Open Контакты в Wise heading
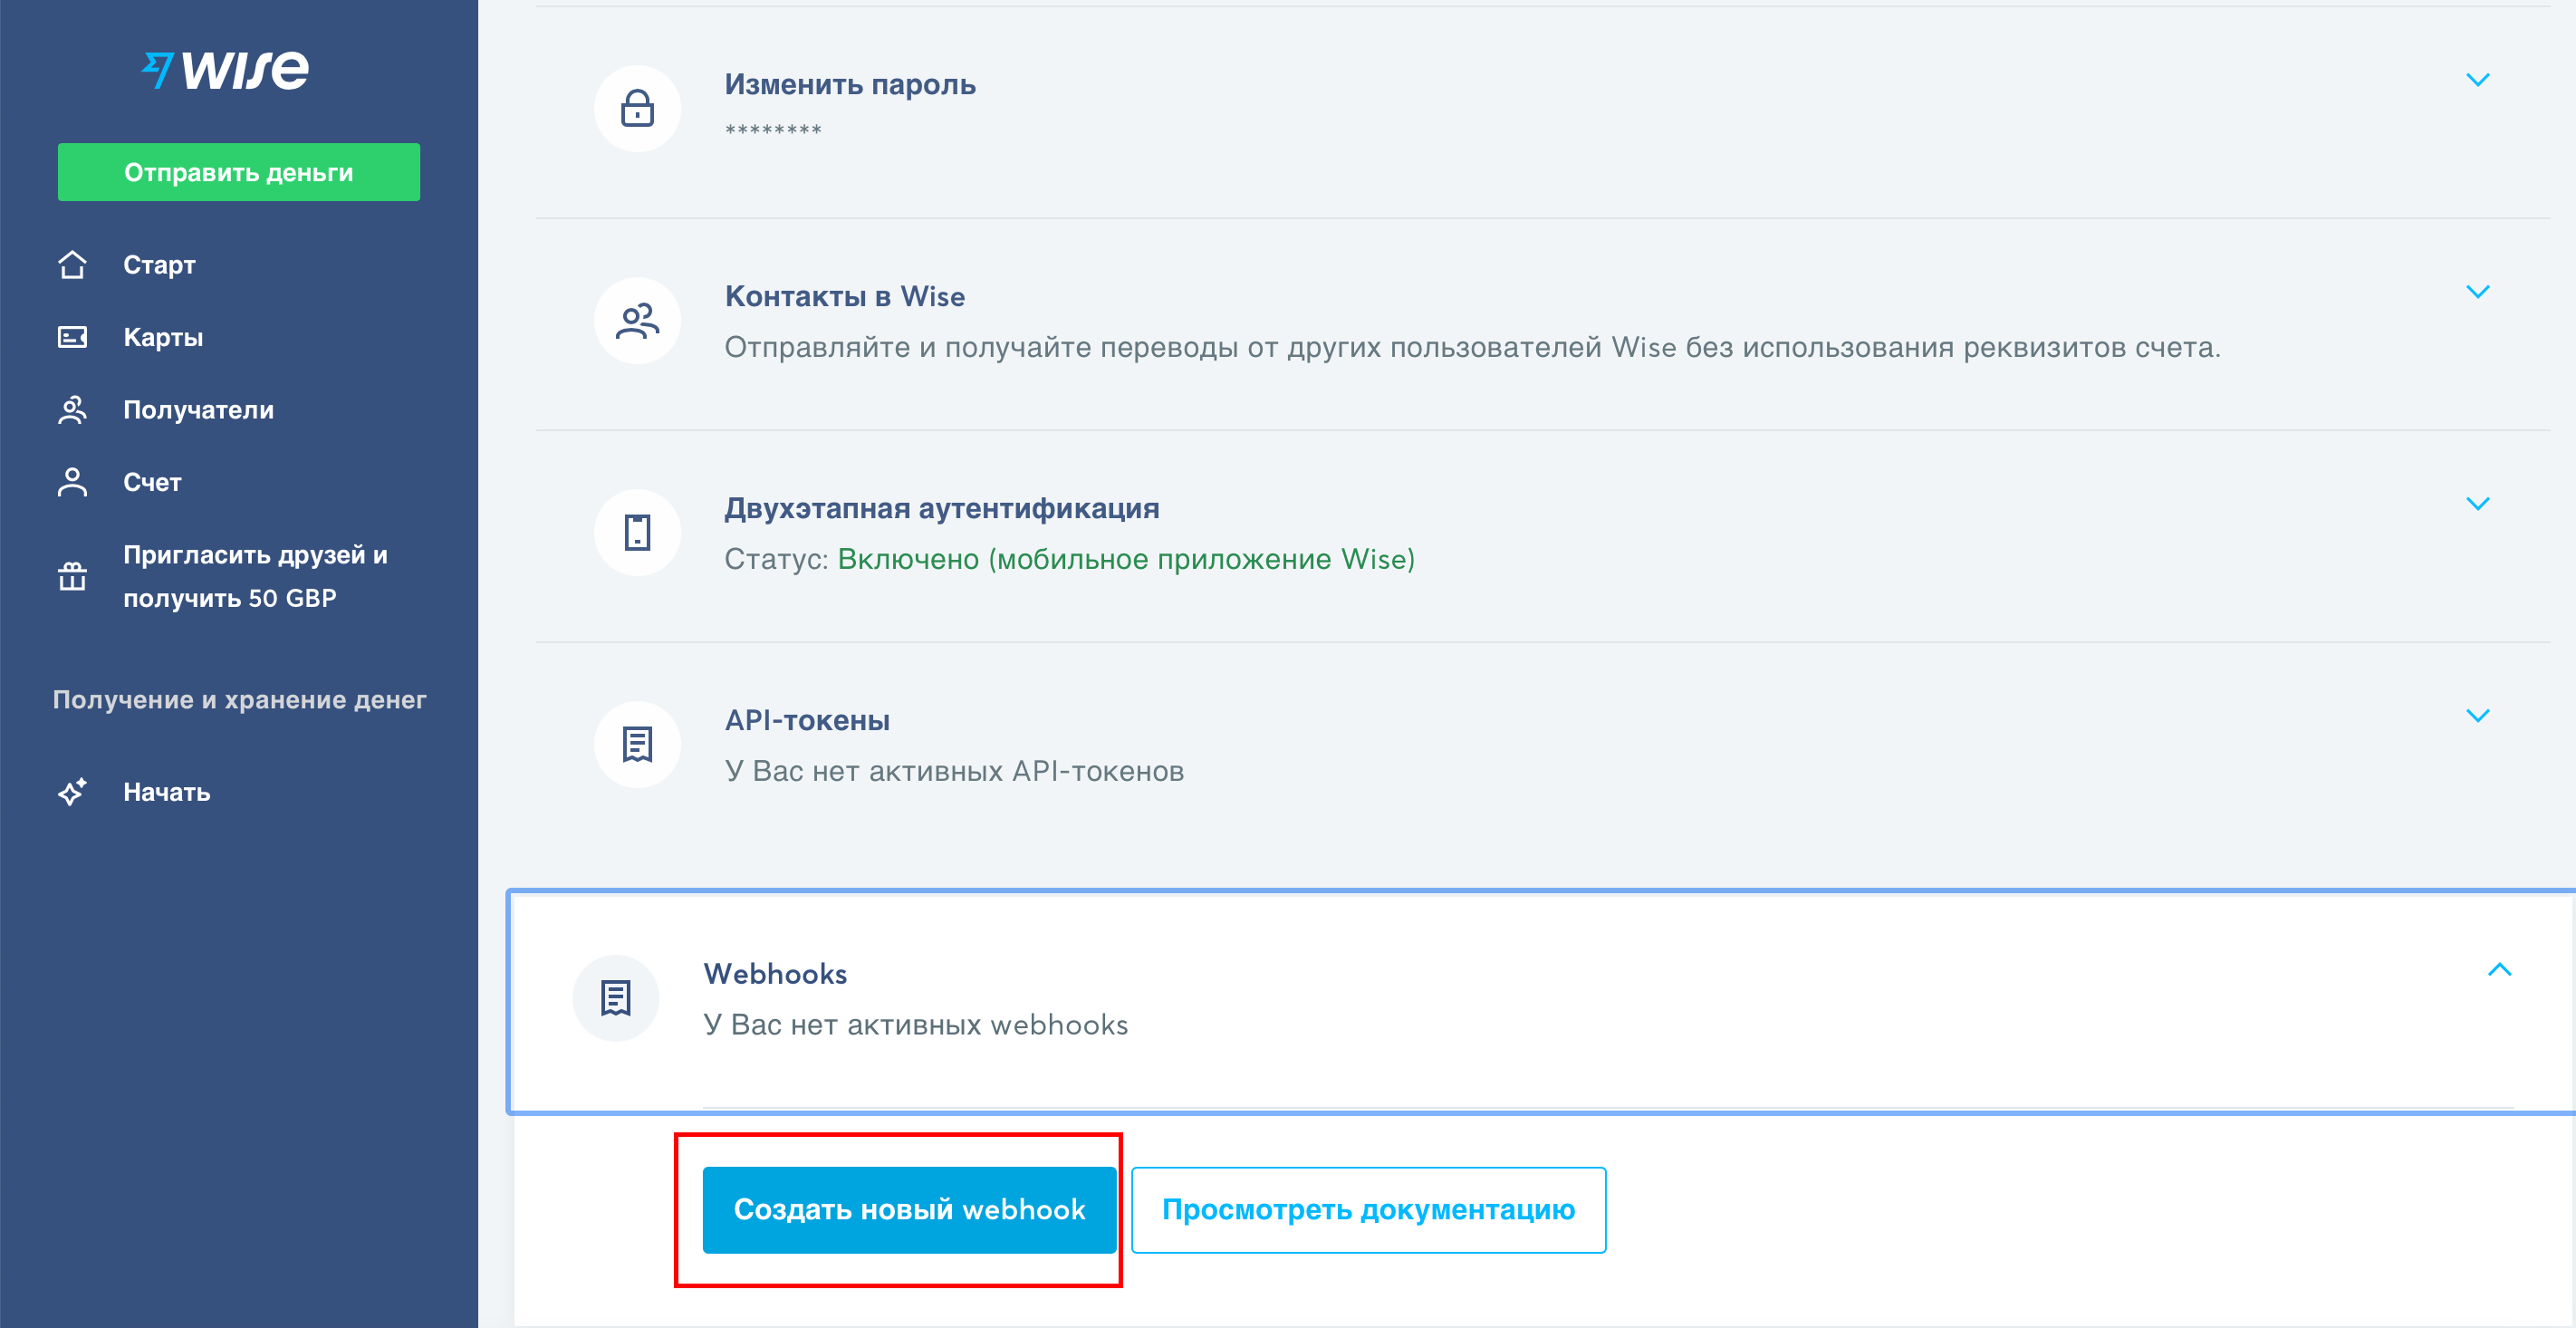The height and width of the screenshot is (1328, 2576). click(845, 296)
